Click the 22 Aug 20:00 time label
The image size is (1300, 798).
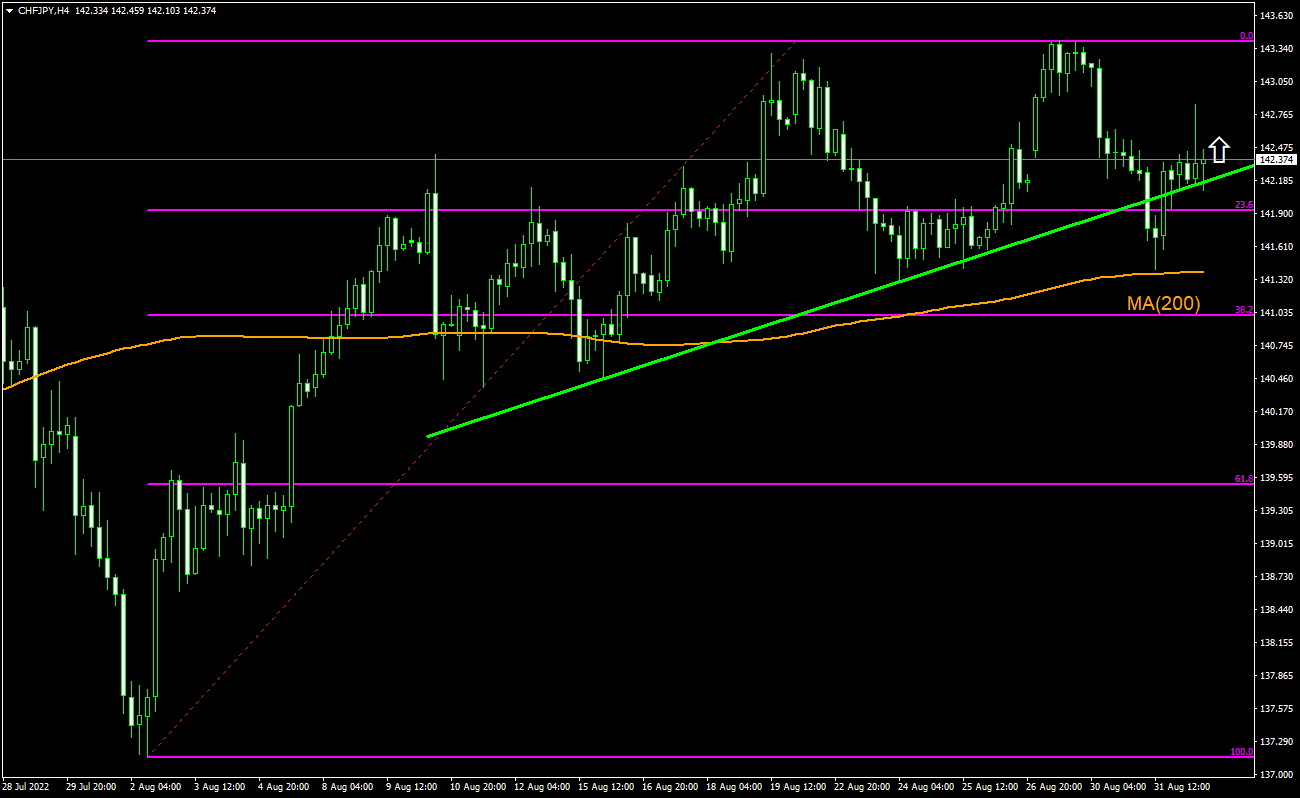coord(864,787)
